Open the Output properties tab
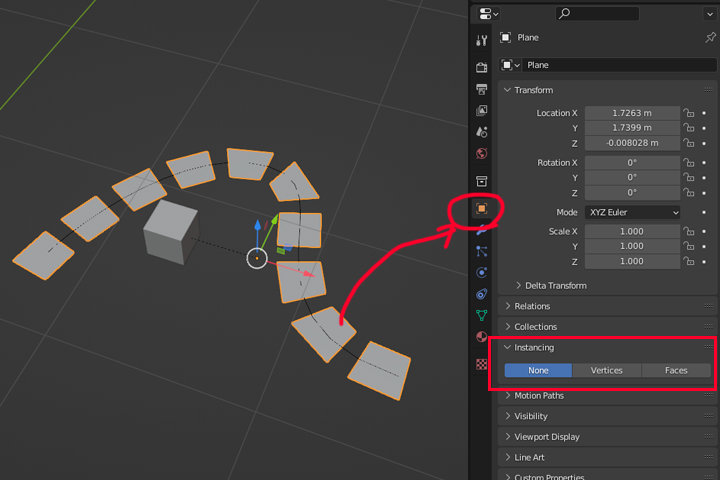 pyautogui.click(x=481, y=89)
